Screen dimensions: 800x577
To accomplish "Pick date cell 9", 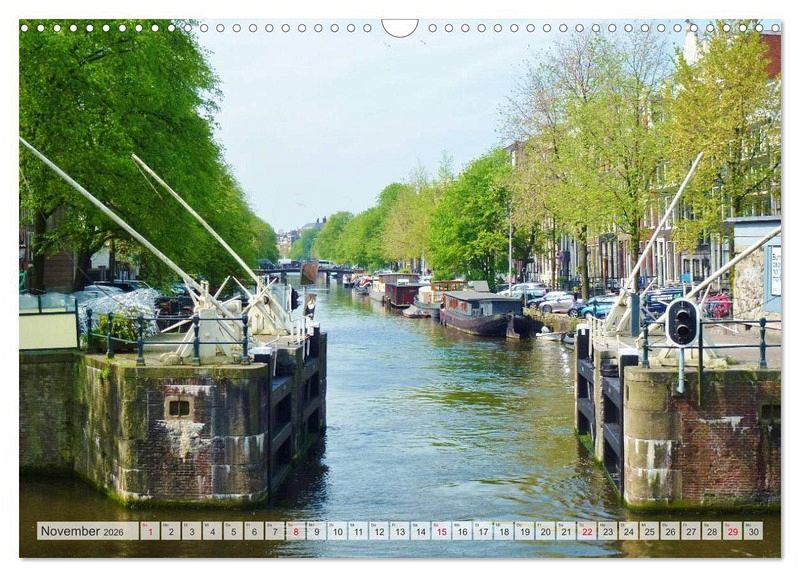I will [x=317, y=531].
